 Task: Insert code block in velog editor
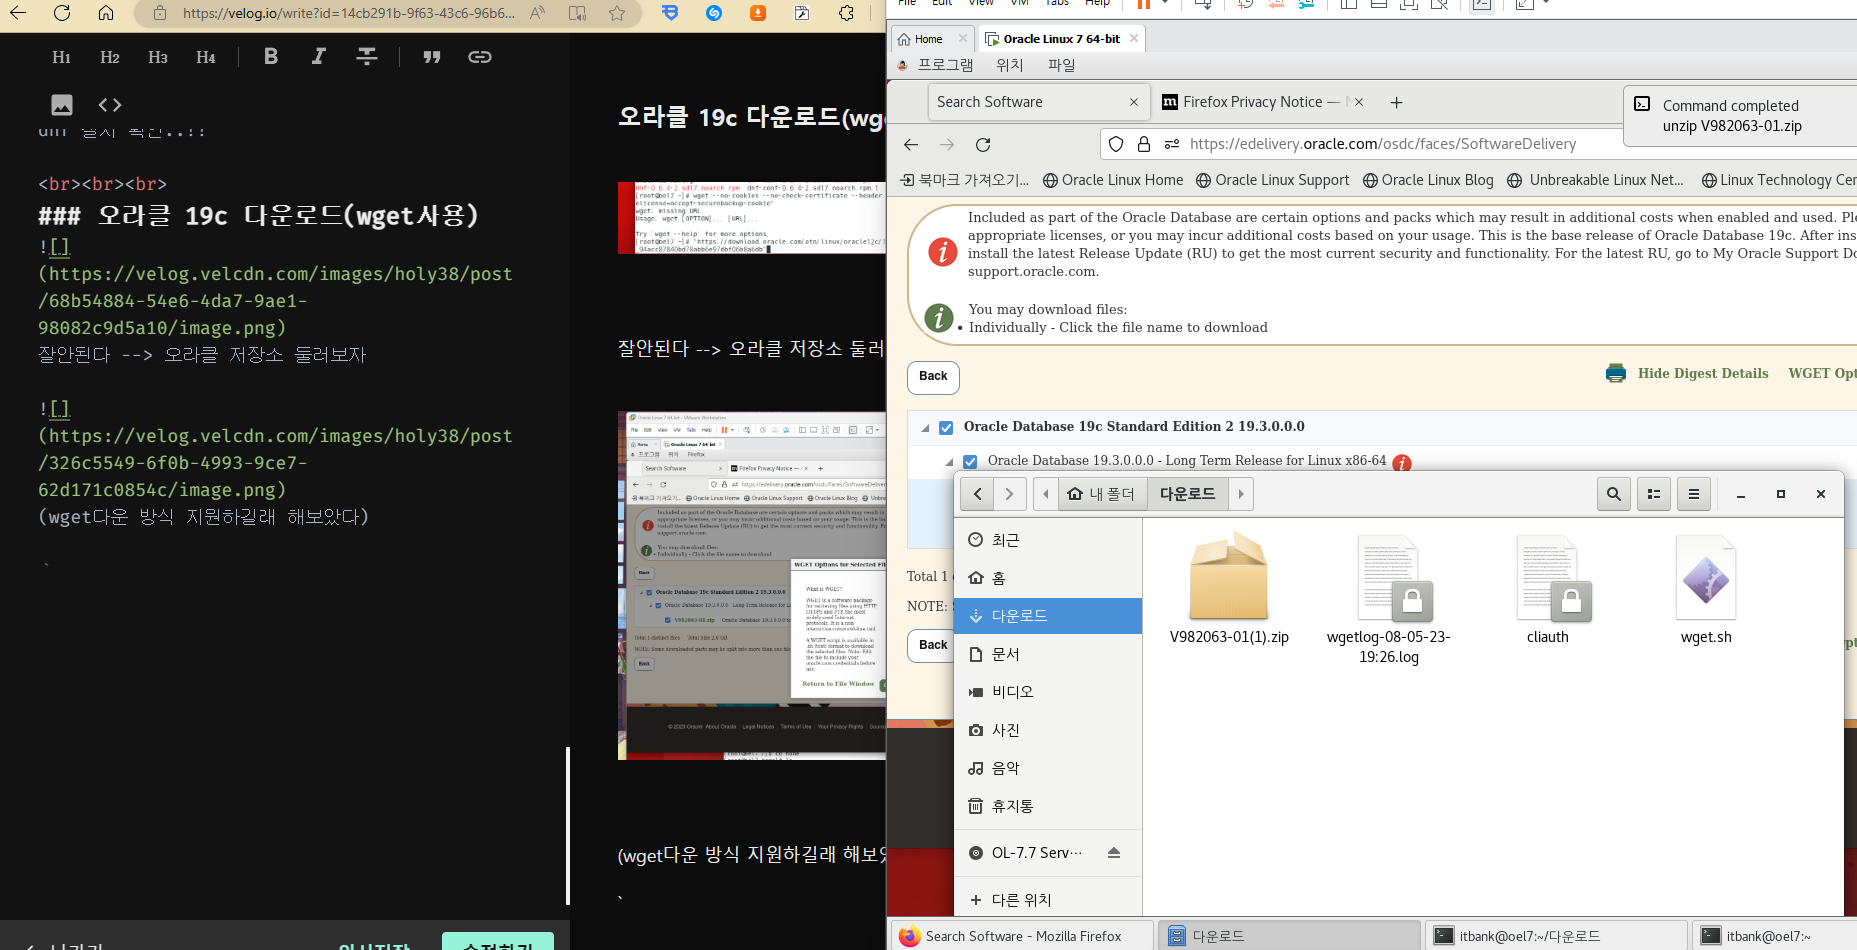[x=110, y=105]
